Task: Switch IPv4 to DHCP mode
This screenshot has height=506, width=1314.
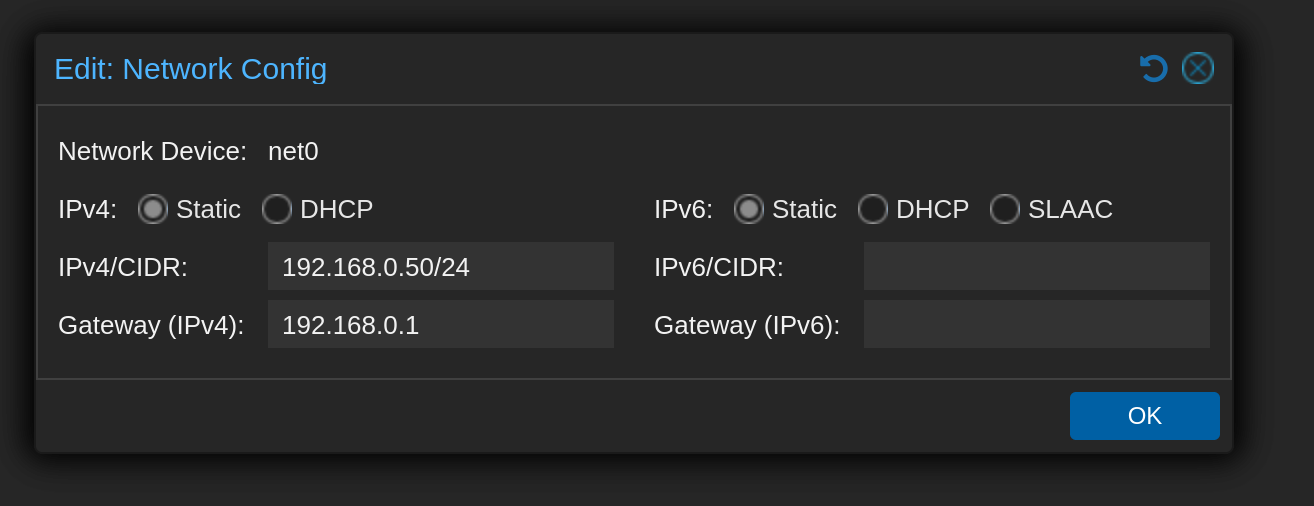Action: (277, 209)
